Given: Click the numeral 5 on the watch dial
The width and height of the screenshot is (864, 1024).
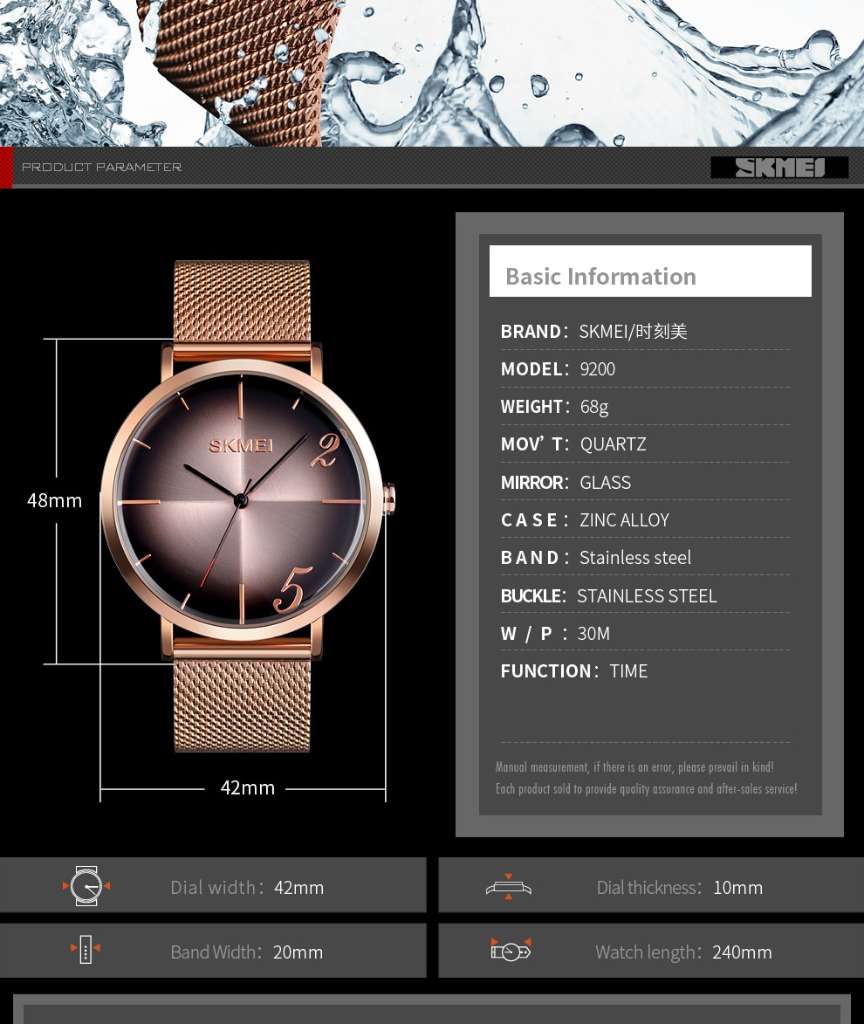Looking at the screenshot, I should pos(292,590).
